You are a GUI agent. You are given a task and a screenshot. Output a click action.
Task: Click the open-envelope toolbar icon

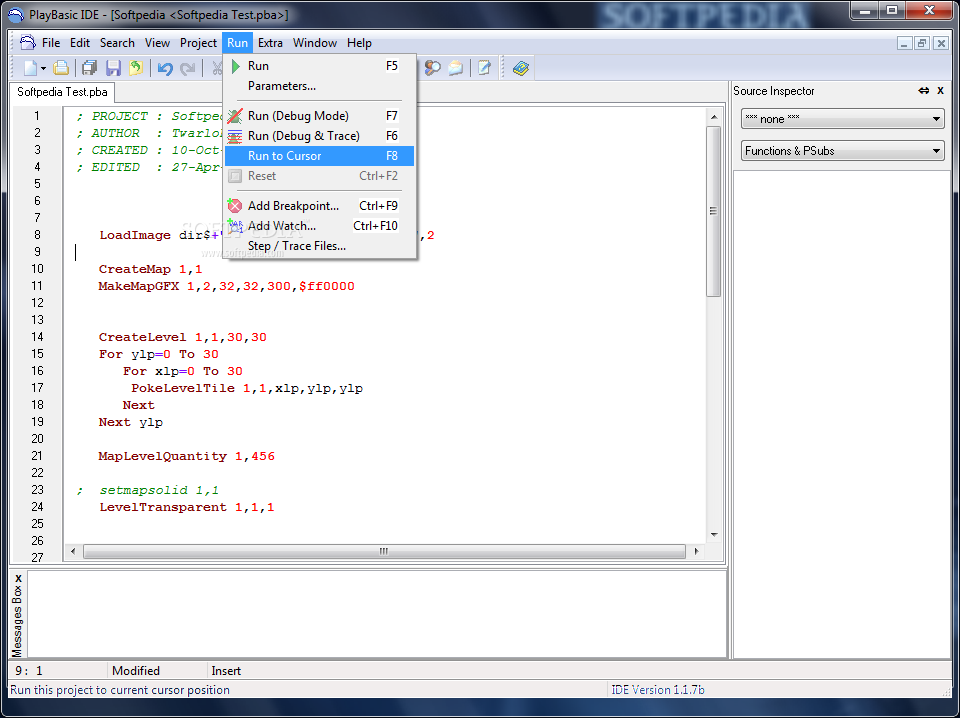tap(456, 68)
